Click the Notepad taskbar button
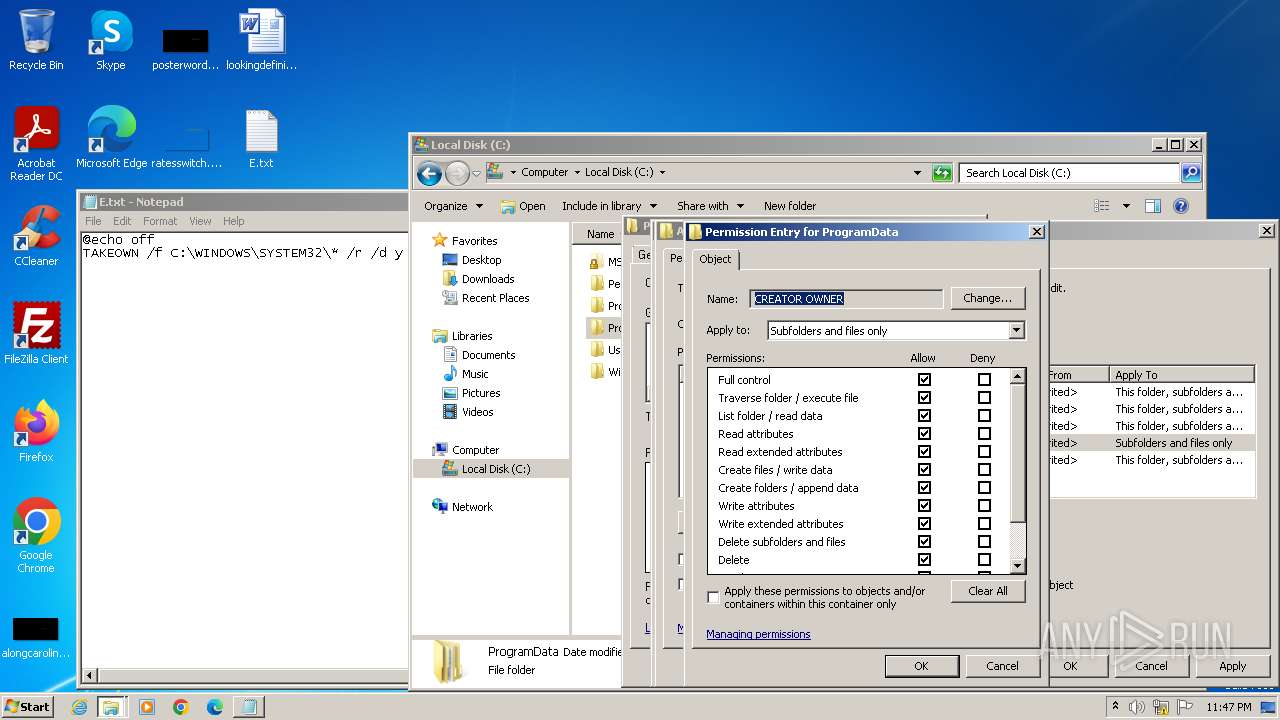Viewport: 1280px width, 720px height. tap(248, 707)
